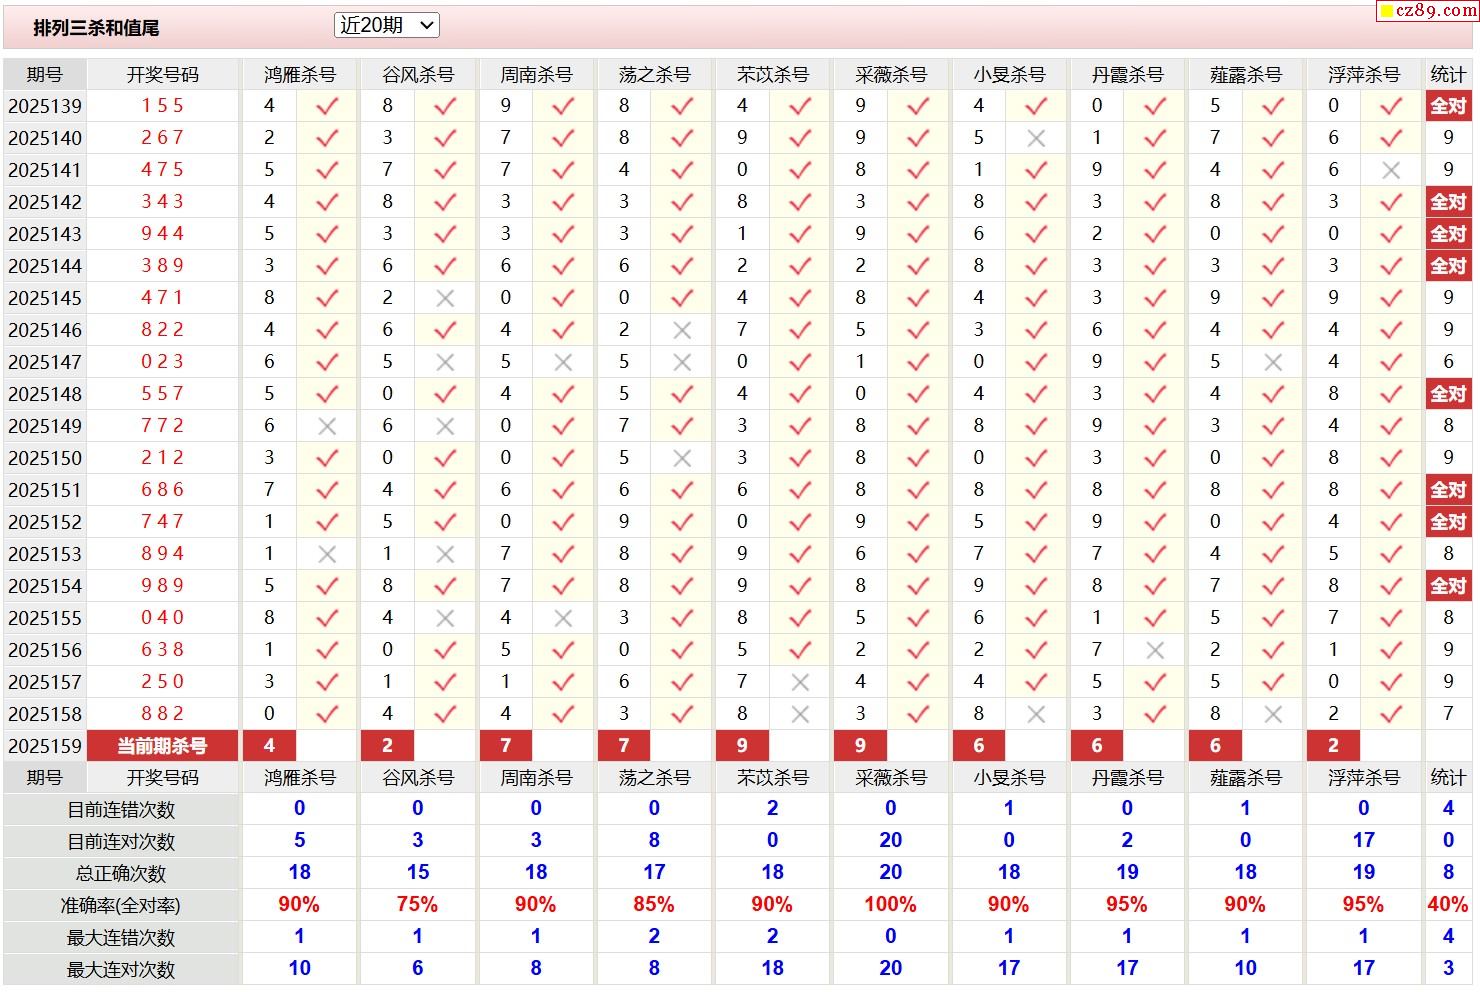Open the 近20期 period range dropdown
Screen dimensions: 1480x992
[386, 26]
